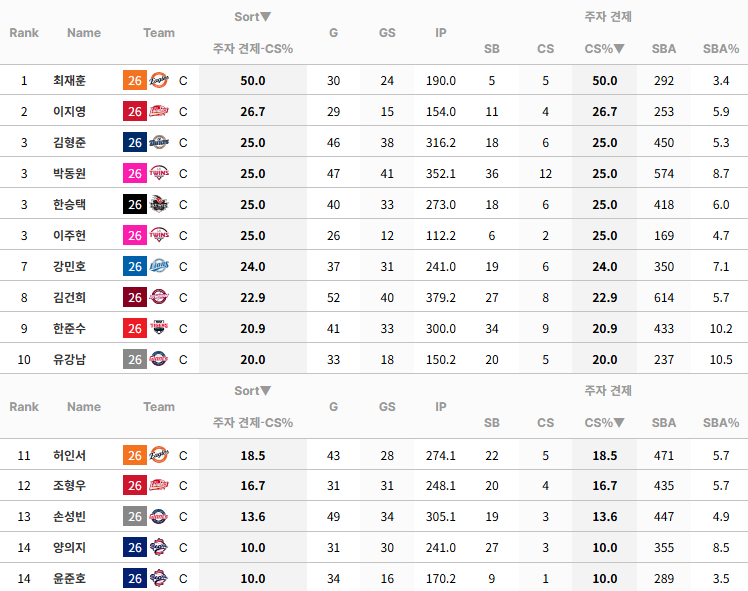Click the Giants logo beside 유강남
Screen dimensions: 748x591
(159, 359)
